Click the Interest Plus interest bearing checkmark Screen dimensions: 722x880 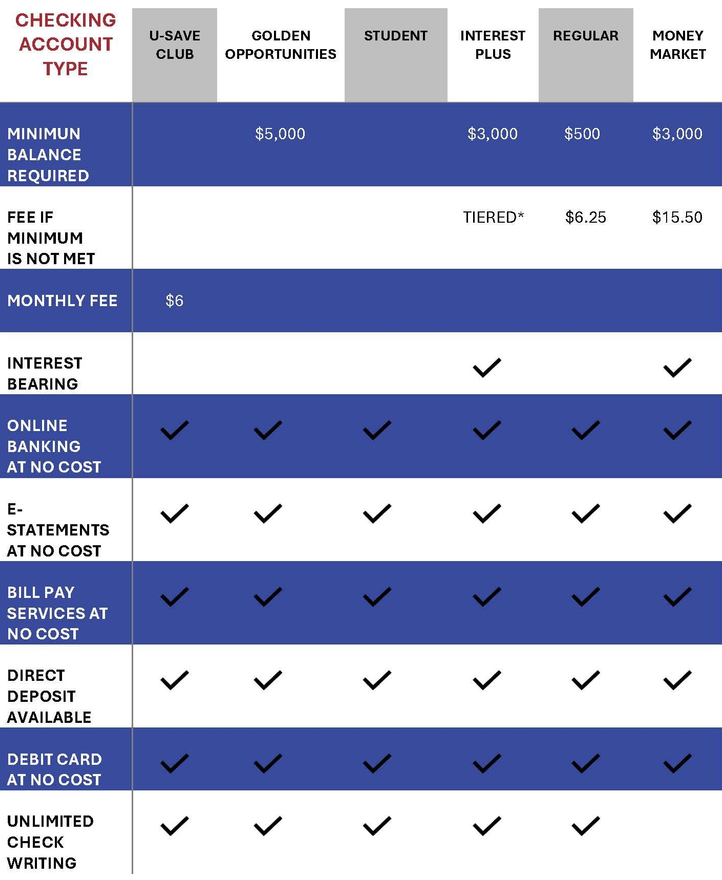pos(487,368)
